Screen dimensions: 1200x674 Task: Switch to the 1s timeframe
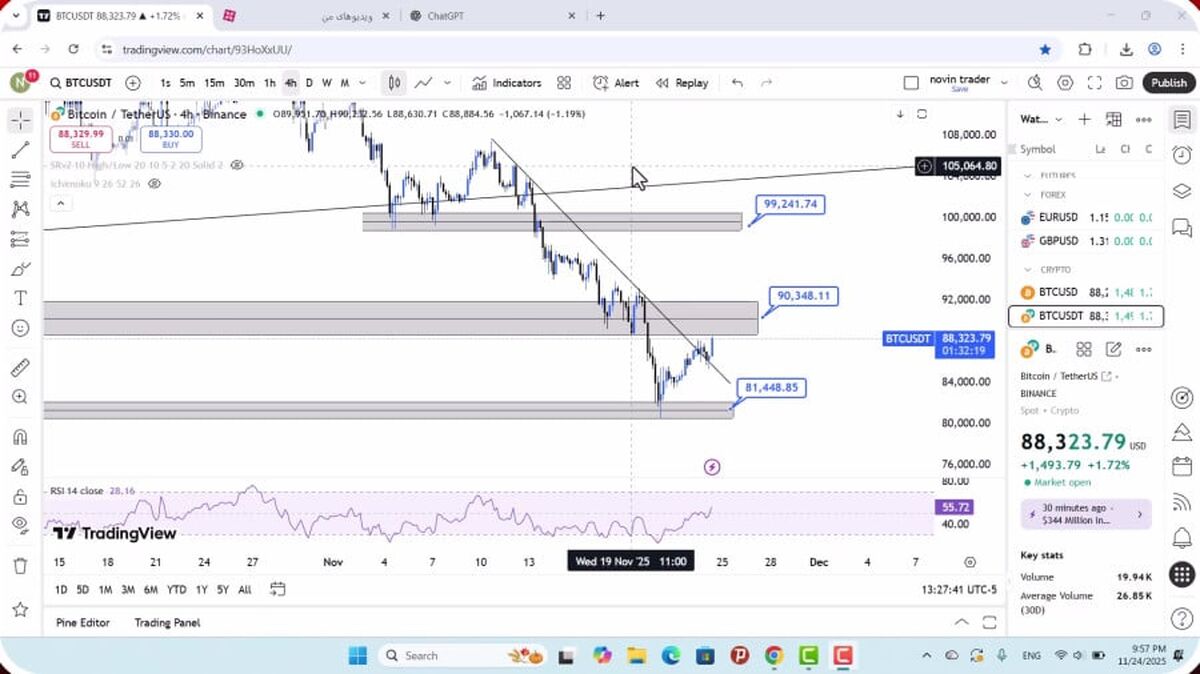click(165, 83)
